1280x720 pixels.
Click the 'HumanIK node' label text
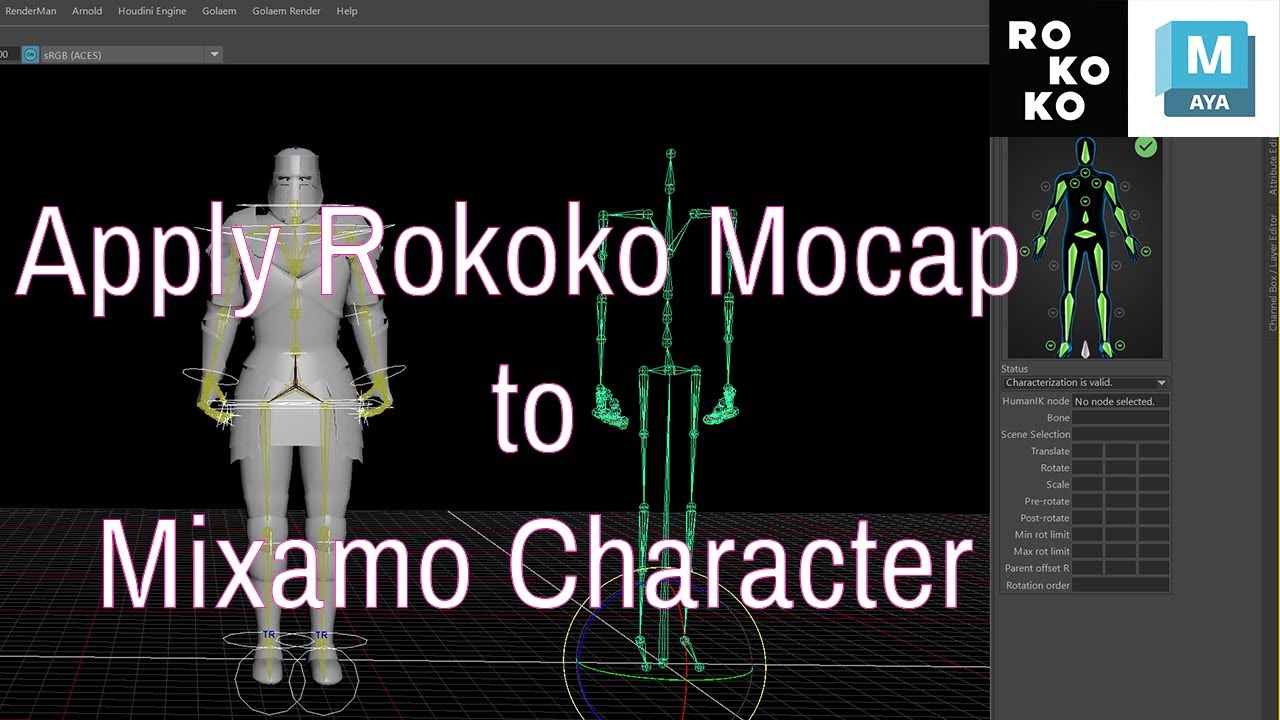point(1036,401)
